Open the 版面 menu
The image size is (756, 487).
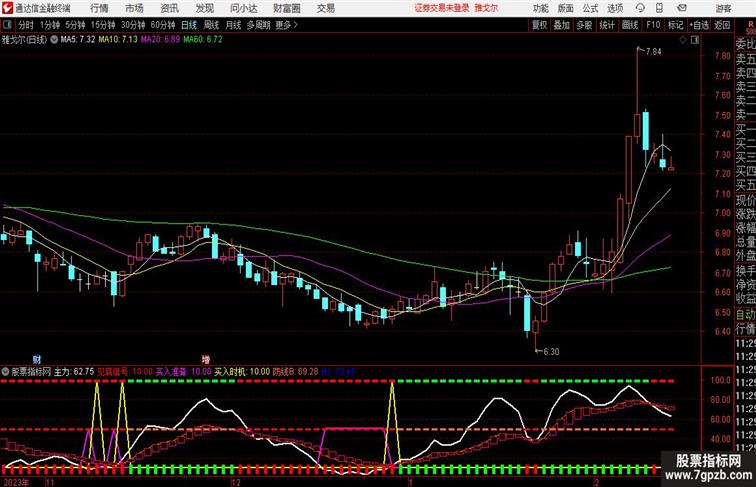coord(566,8)
